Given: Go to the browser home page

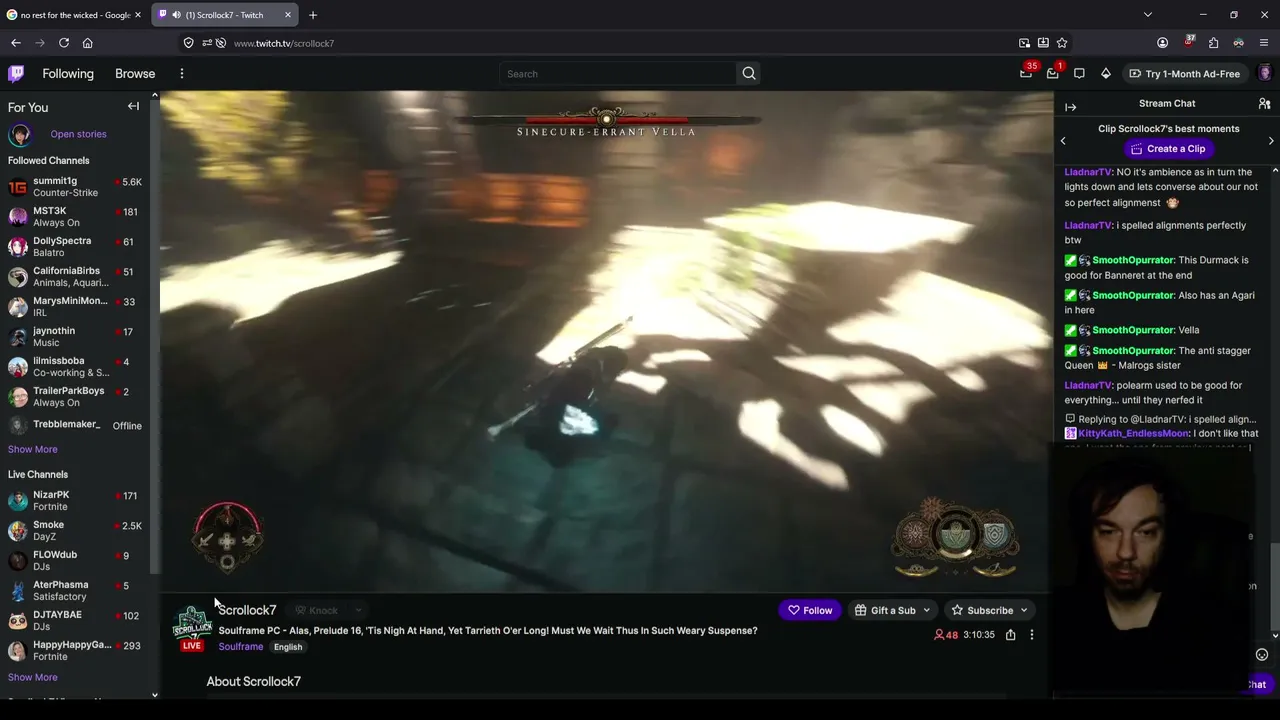Looking at the screenshot, I should (x=88, y=43).
